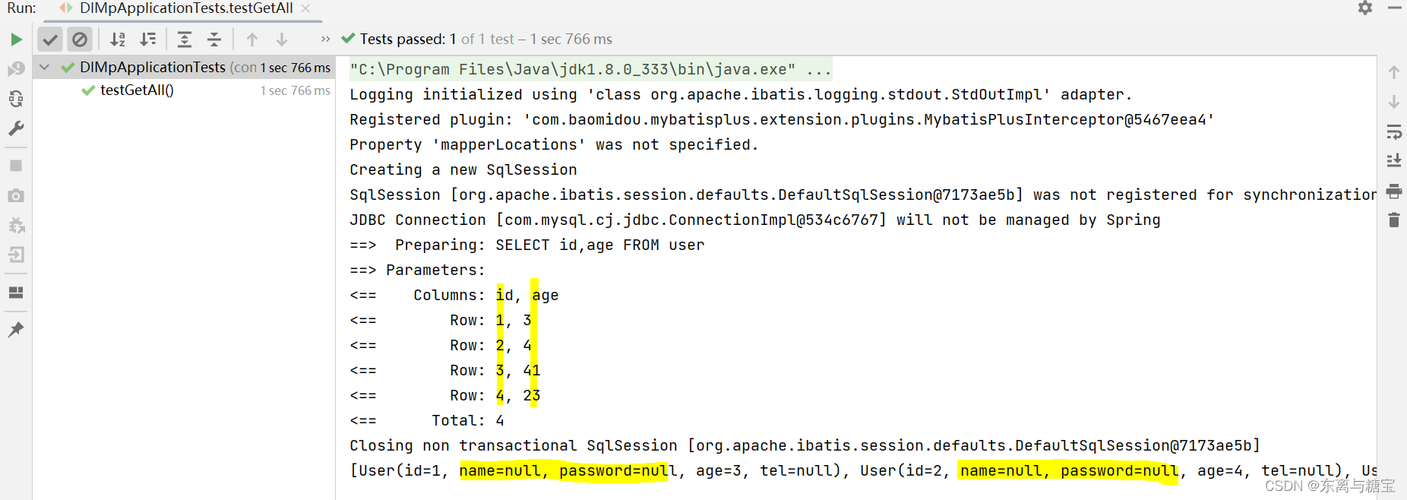
Task: Go to next failed test arrow
Action: point(282,39)
